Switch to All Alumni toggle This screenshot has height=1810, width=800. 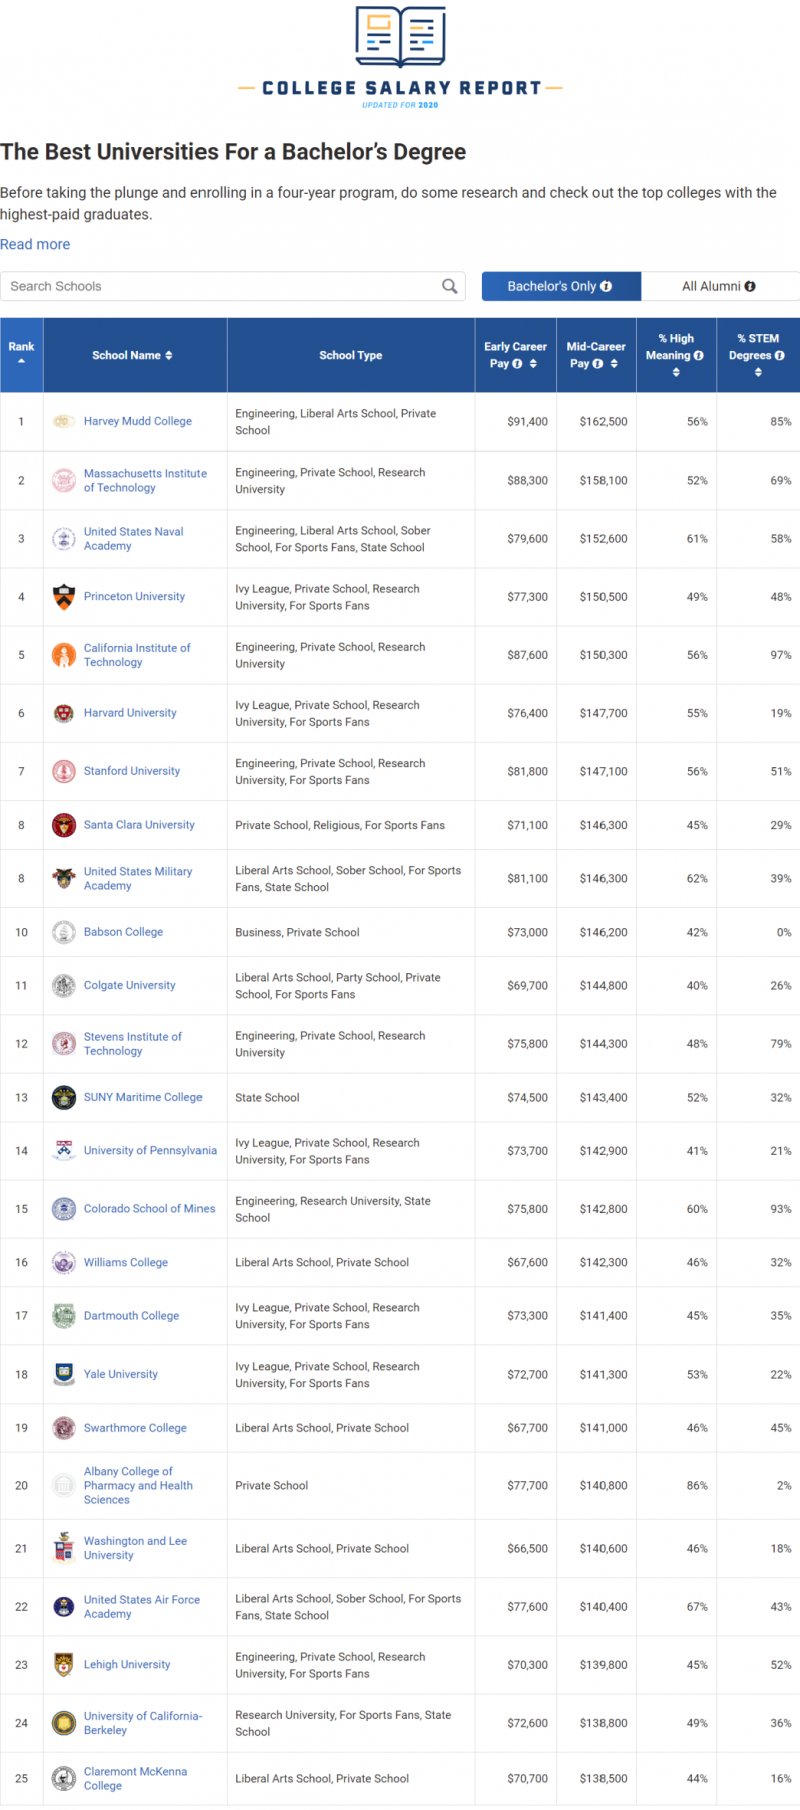pyautogui.click(x=720, y=286)
